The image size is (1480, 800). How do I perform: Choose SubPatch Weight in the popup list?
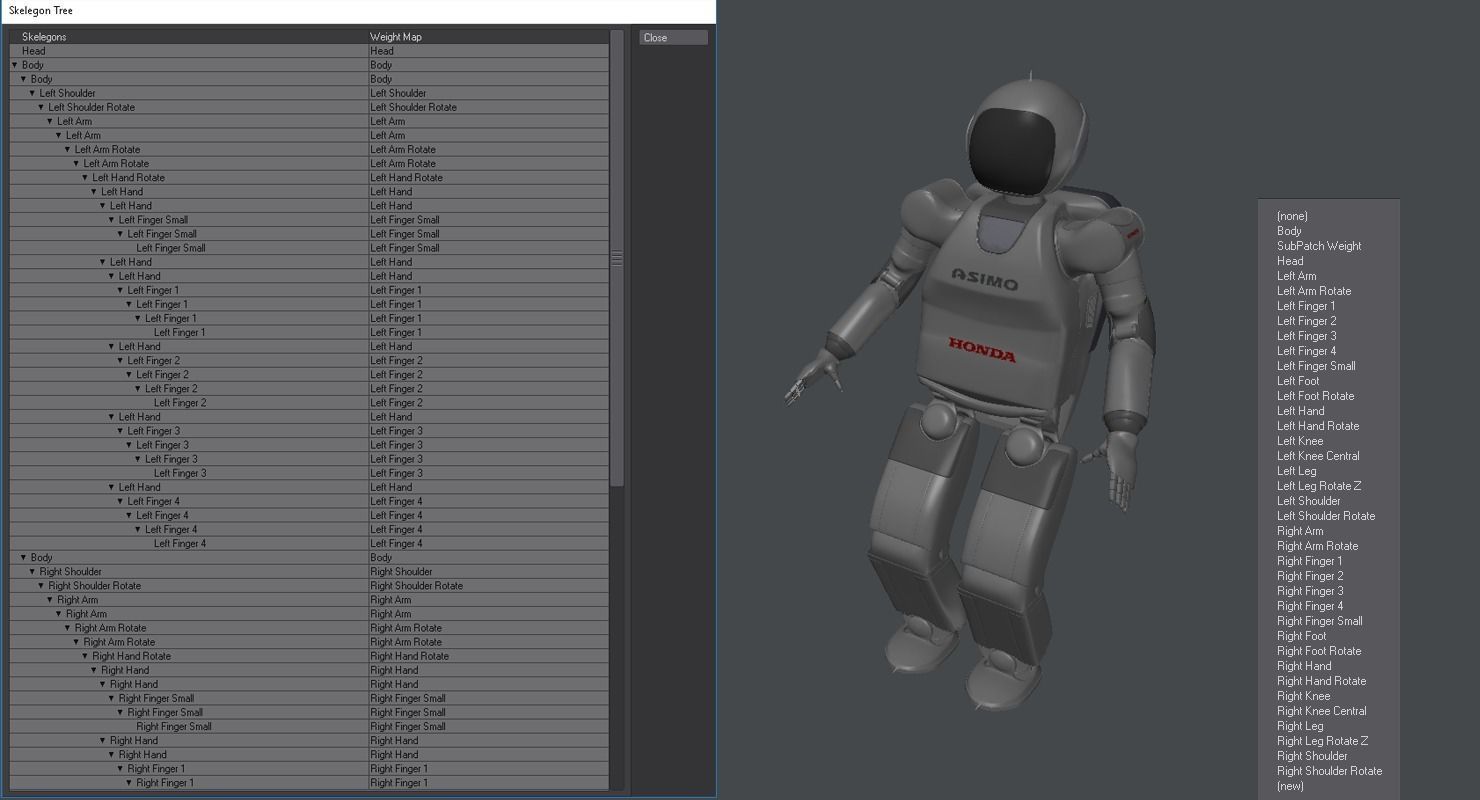pos(1319,246)
